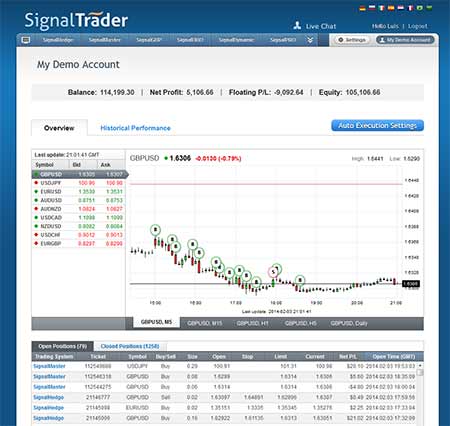Open Live Chat via the person icon
This screenshot has height=426, width=450.
coord(297,26)
